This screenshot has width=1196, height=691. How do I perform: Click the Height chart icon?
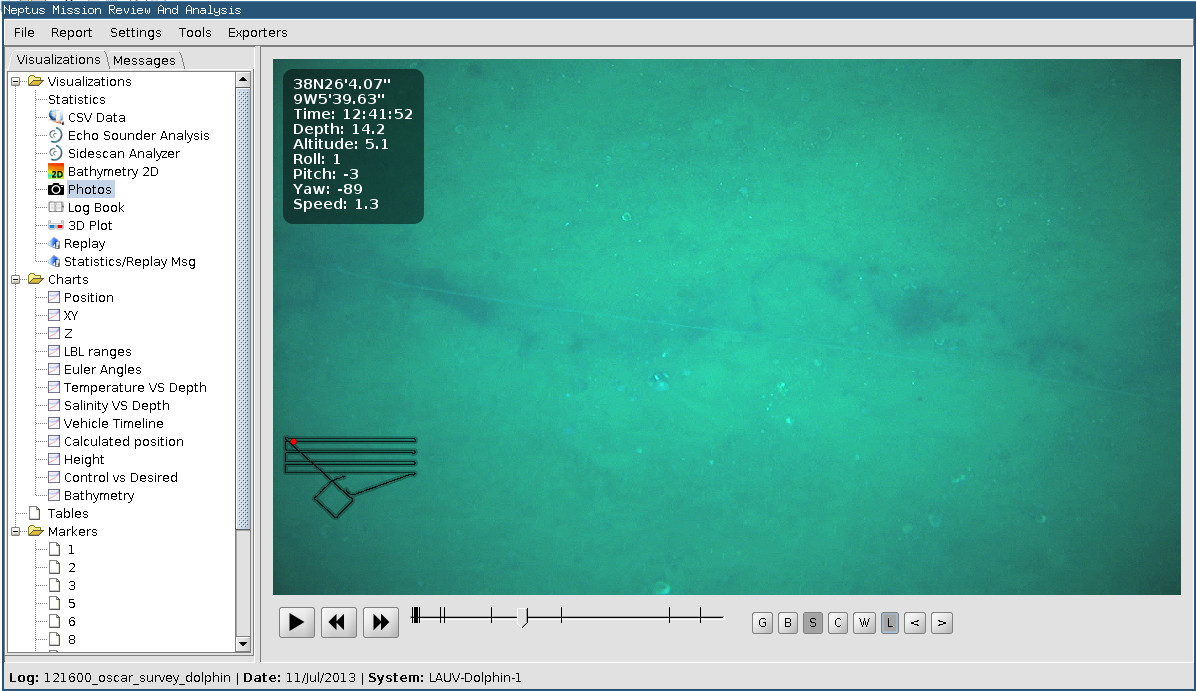(x=54, y=459)
